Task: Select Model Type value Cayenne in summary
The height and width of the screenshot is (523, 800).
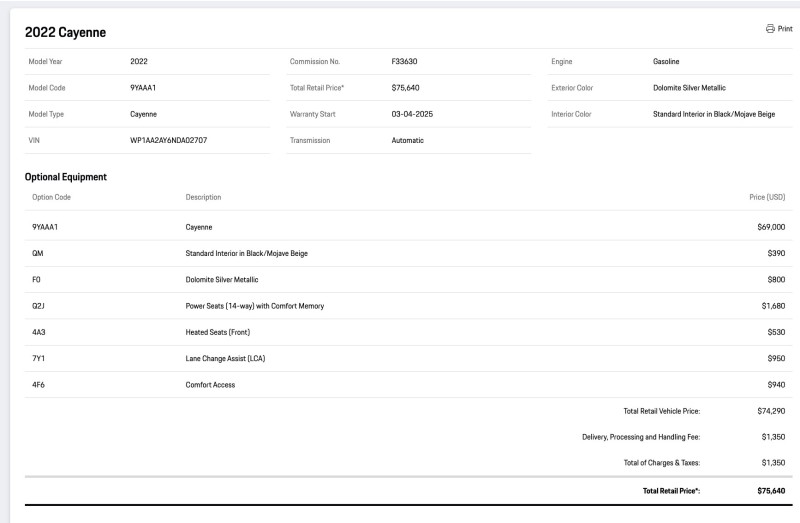Action: [143, 114]
